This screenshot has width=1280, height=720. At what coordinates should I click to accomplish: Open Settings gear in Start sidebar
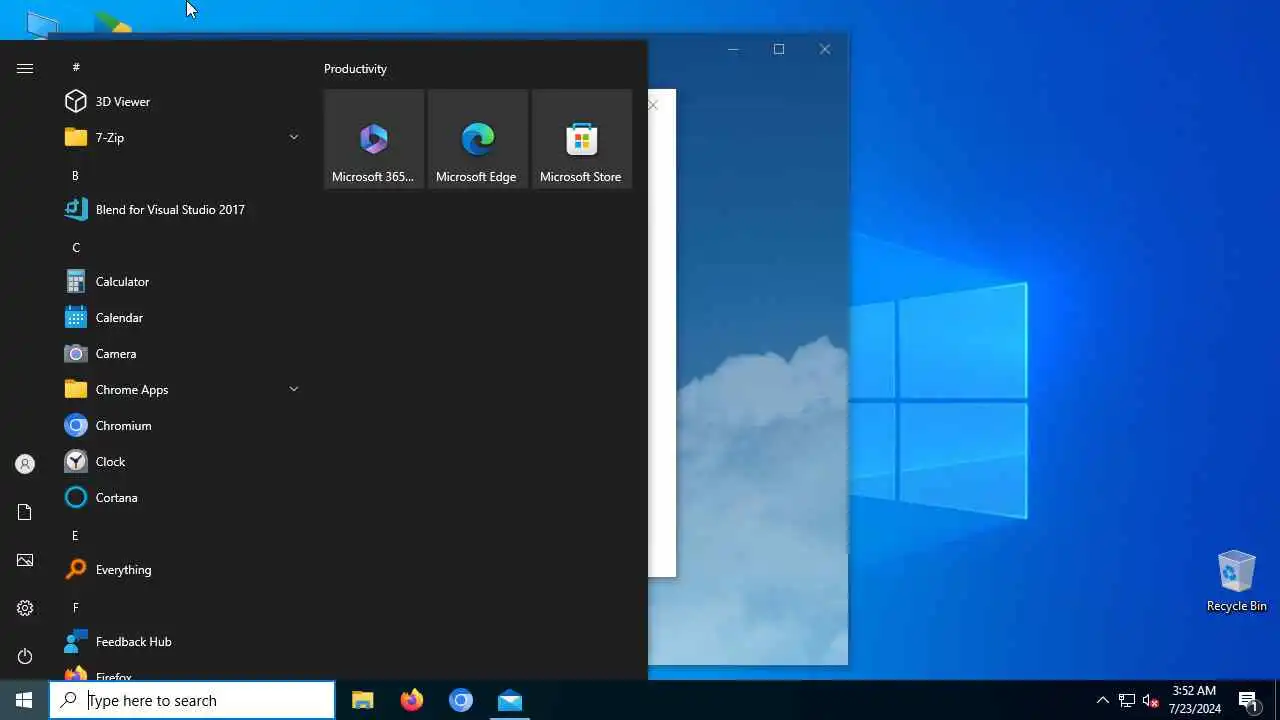[25, 608]
